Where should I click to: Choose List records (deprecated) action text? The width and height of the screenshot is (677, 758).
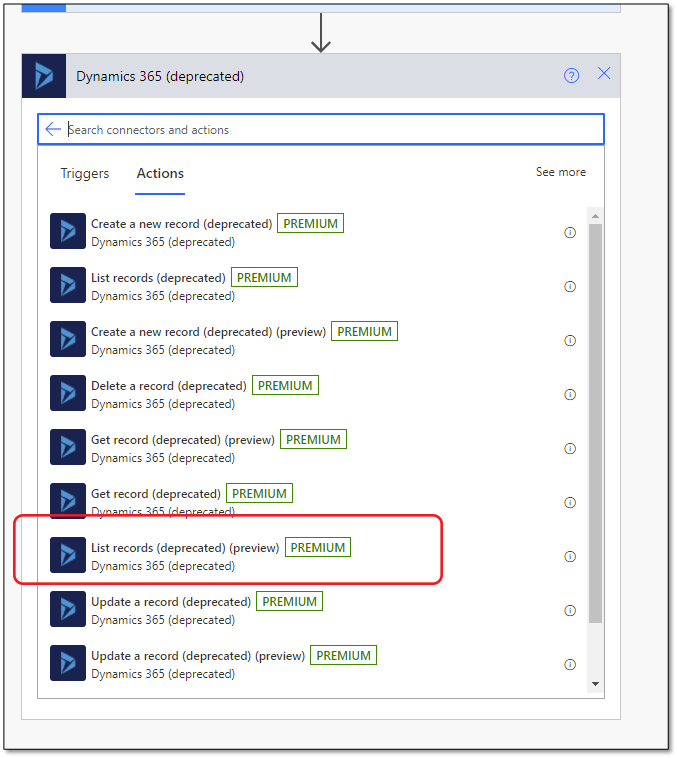pyautogui.click(x=159, y=278)
